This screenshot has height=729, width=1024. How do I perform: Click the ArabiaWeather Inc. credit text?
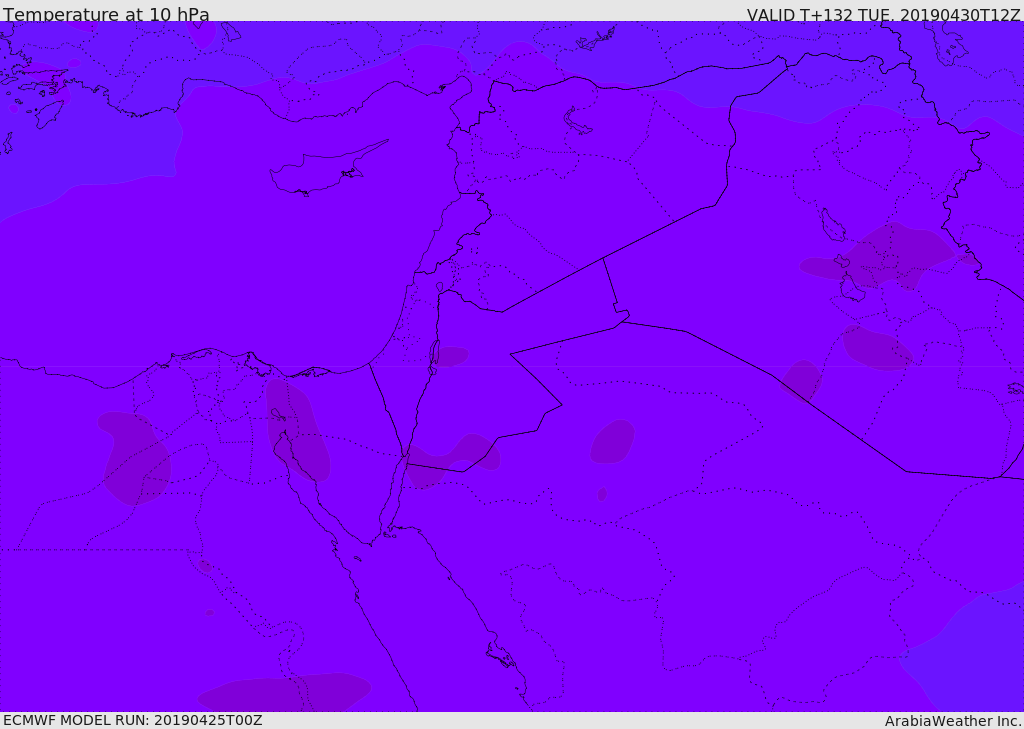953,721
